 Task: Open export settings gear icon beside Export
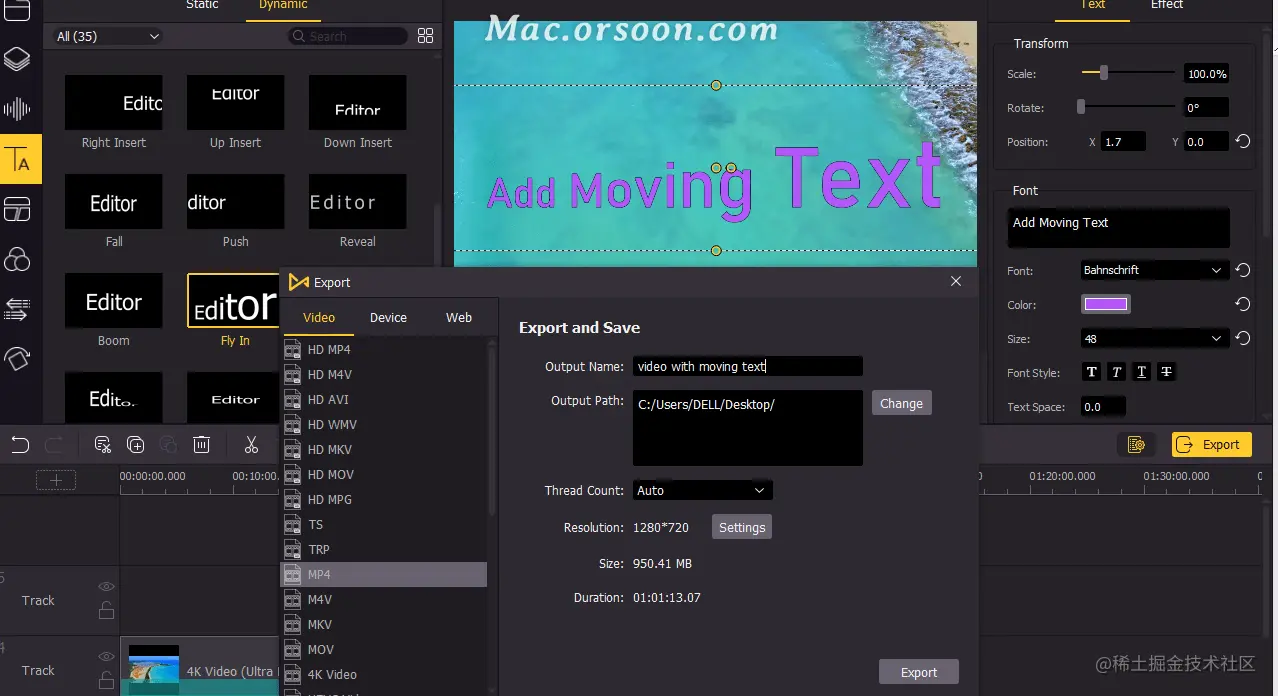1135,445
